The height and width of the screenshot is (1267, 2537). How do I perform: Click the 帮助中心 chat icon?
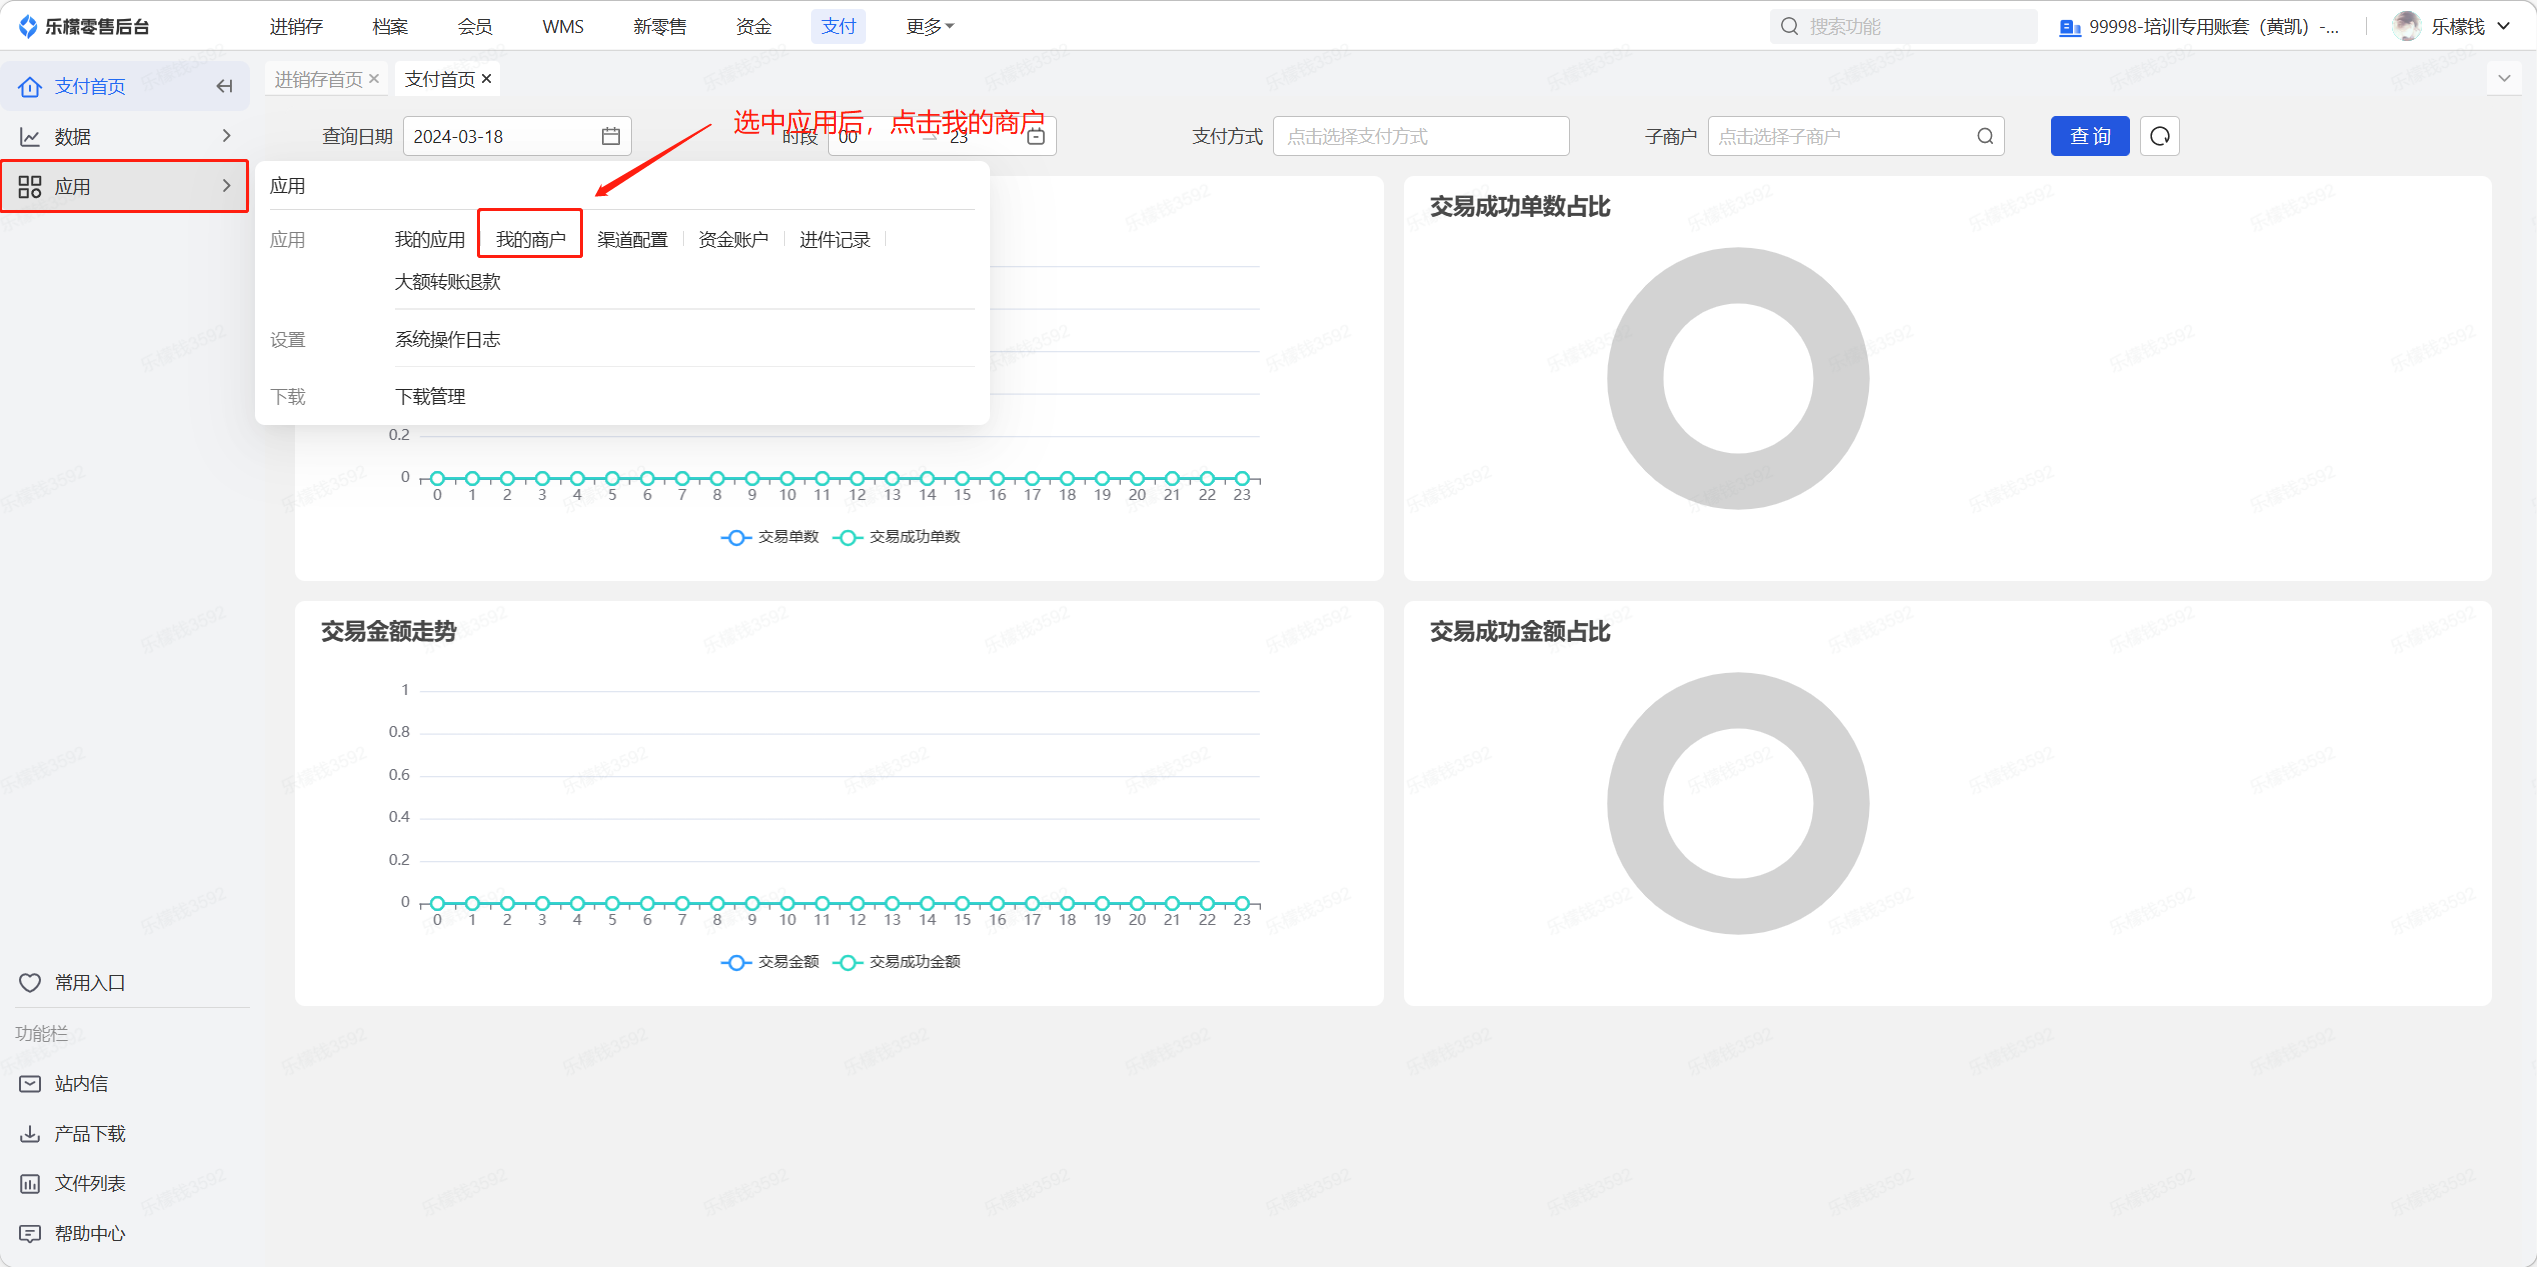point(30,1234)
